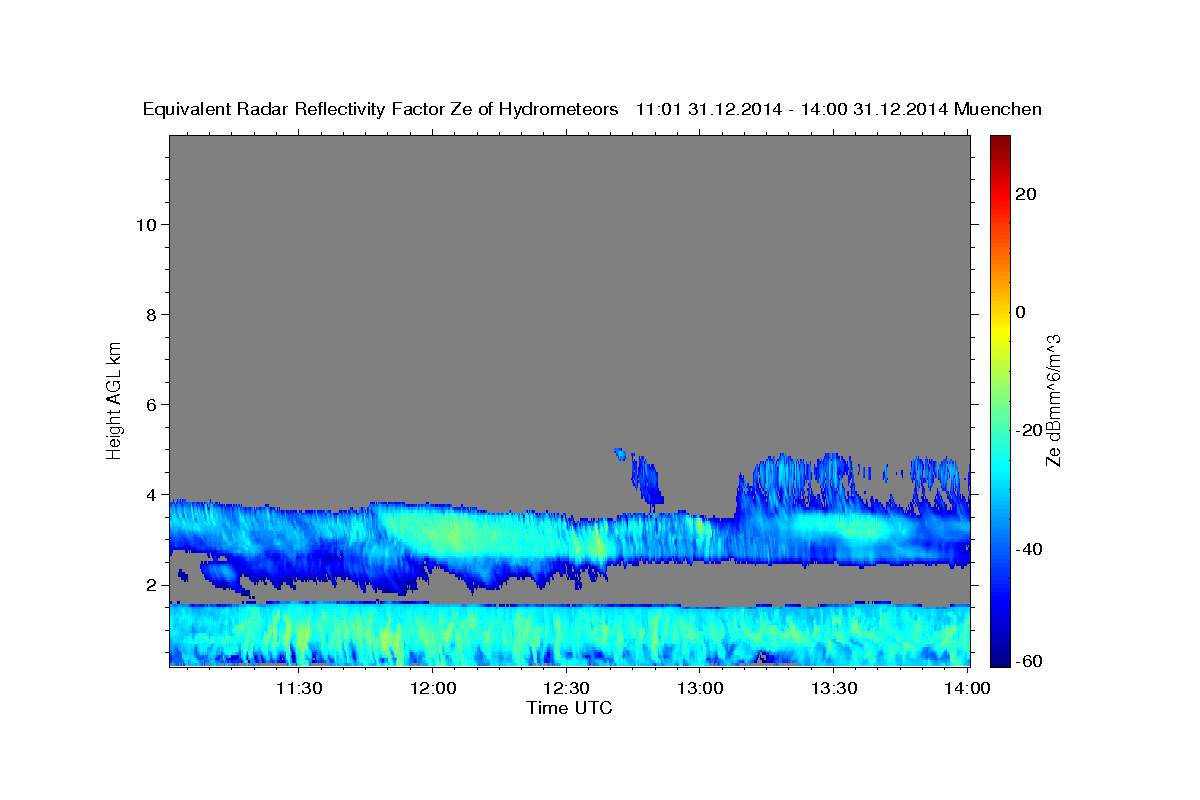This screenshot has width=1200, height=800.
Task: Click the height axis label '8'
Action: coord(151,314)
